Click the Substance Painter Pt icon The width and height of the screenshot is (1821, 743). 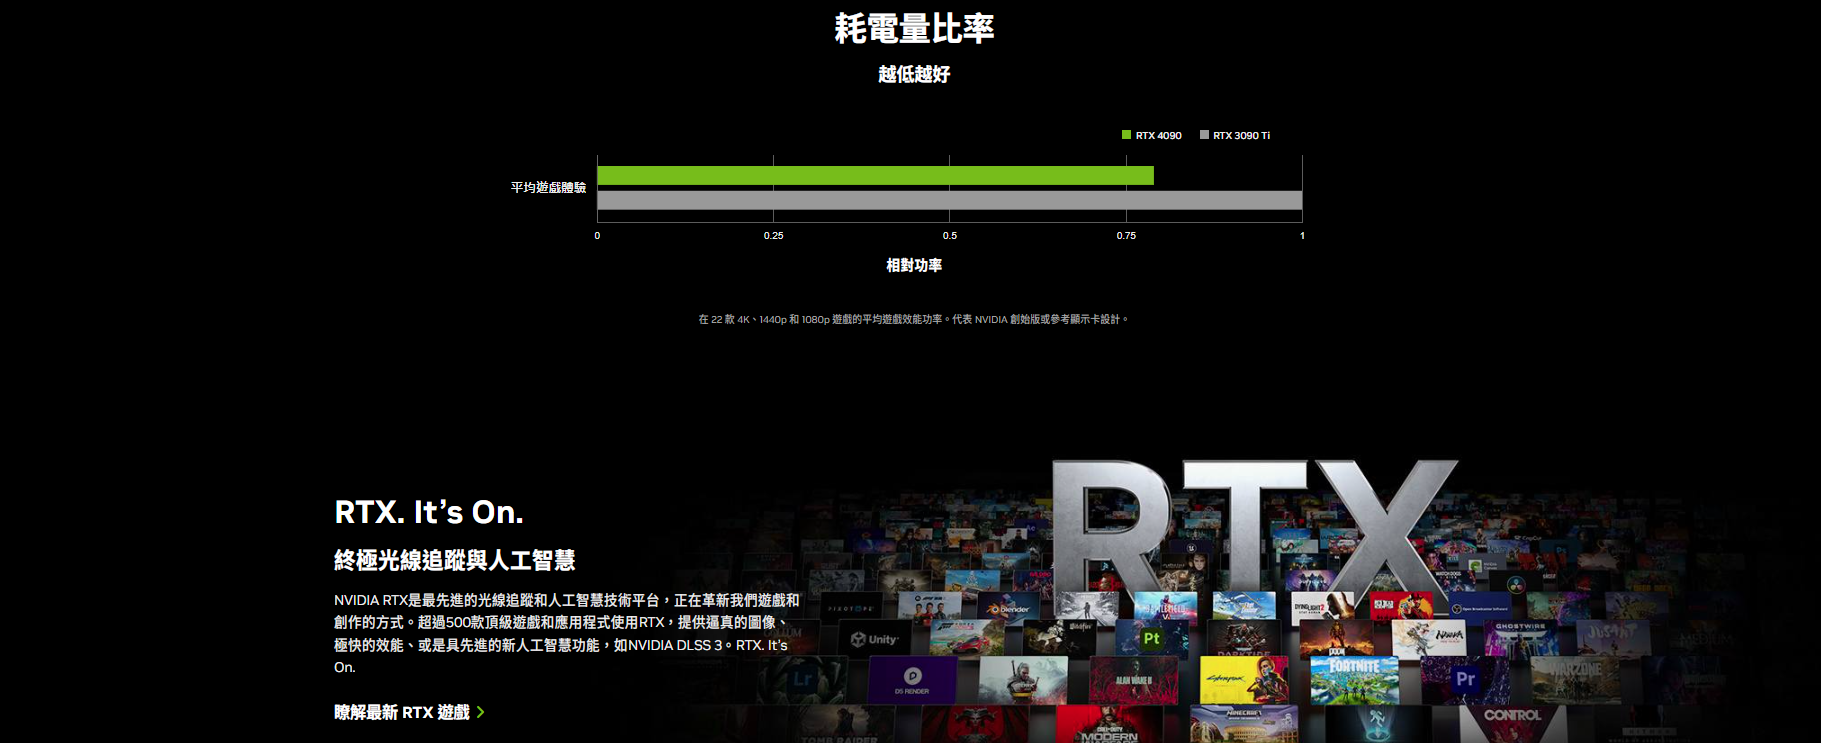click(x=1151, y=639)
